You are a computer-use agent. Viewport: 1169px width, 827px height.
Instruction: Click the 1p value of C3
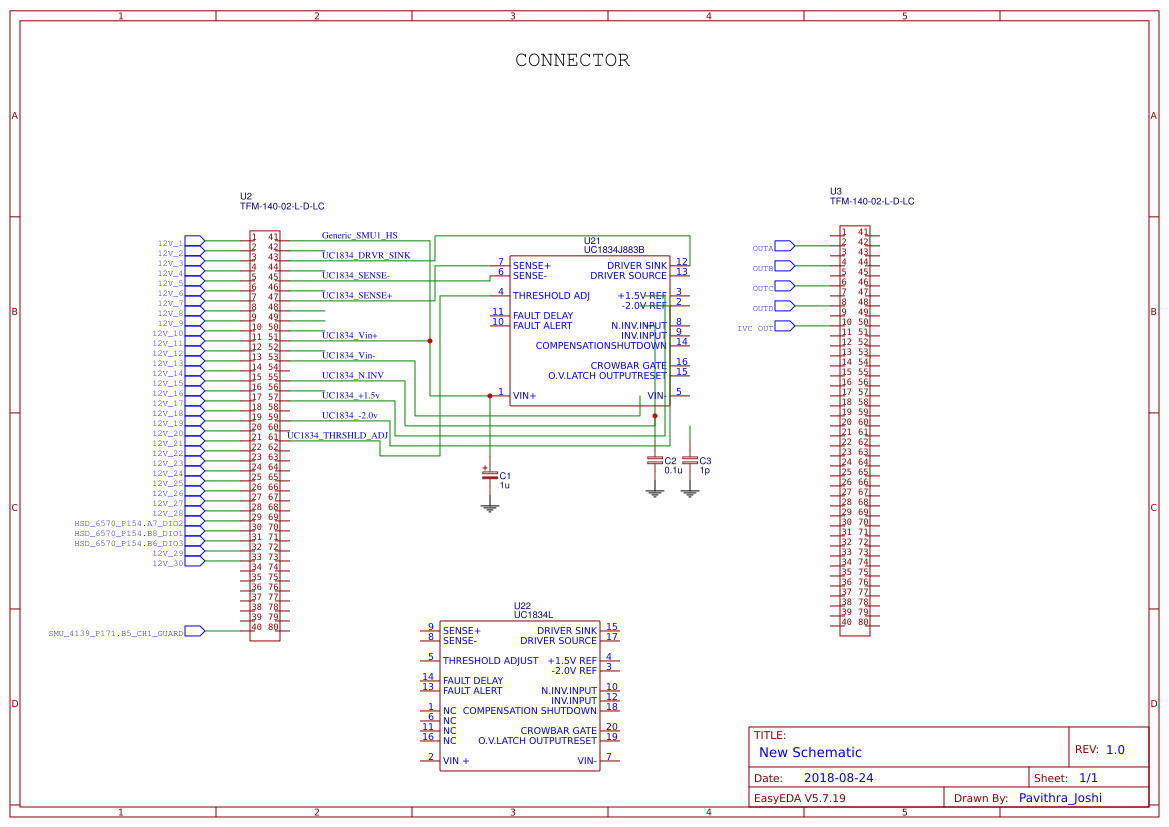(x=705, y=471)
